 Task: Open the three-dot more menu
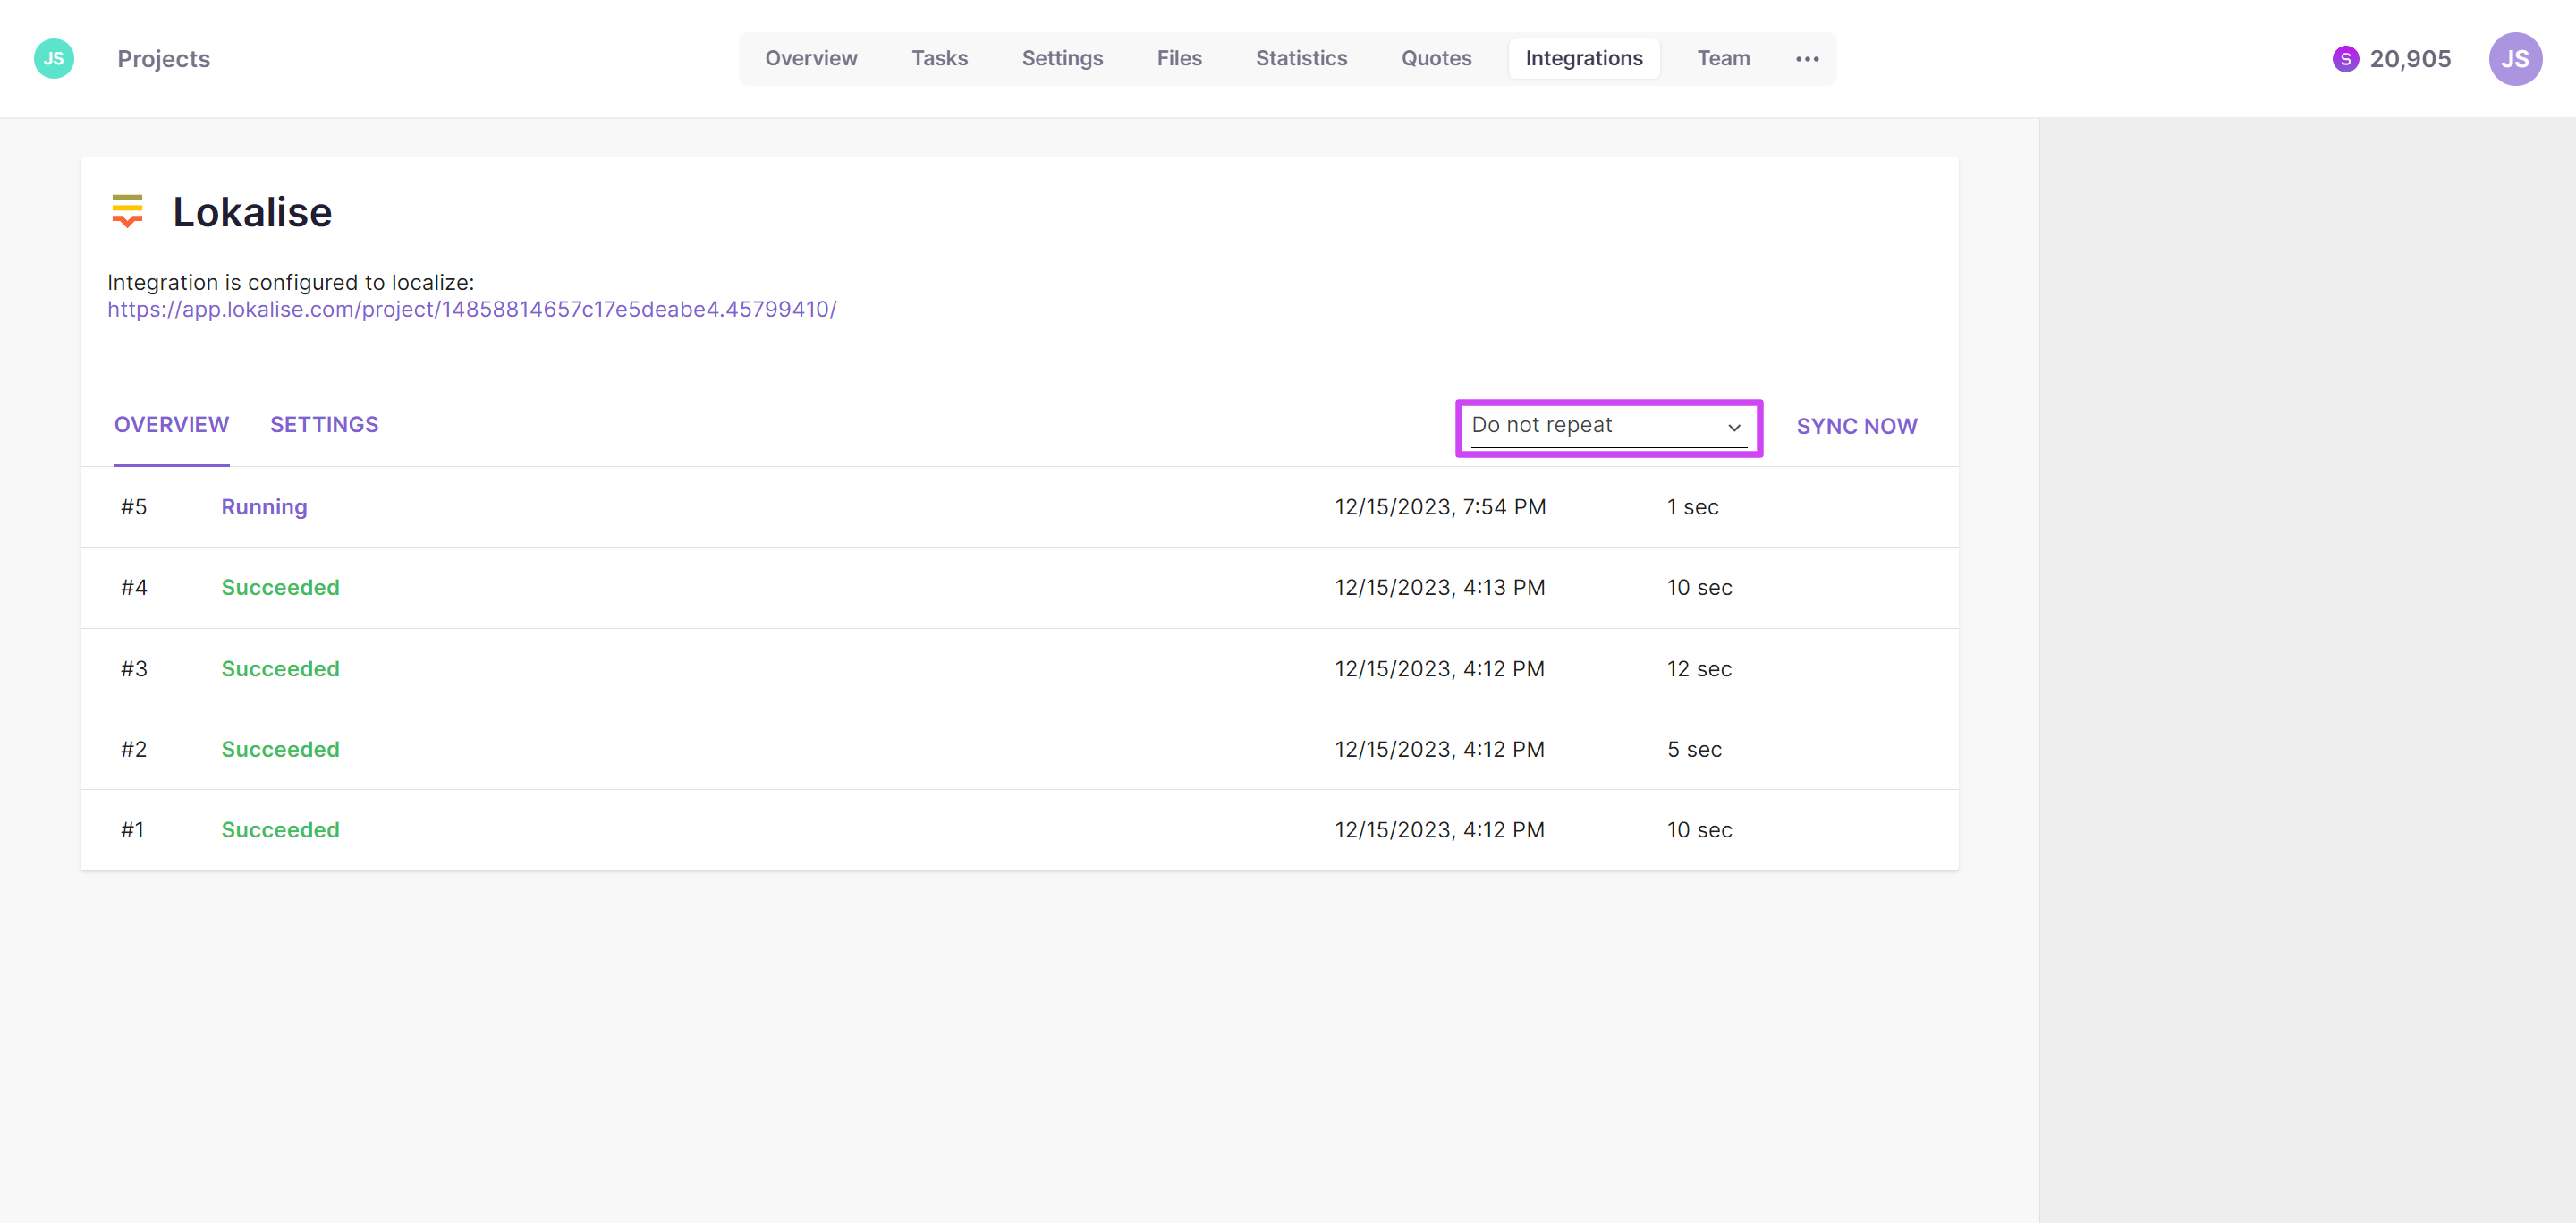(x=1806, y=59)
